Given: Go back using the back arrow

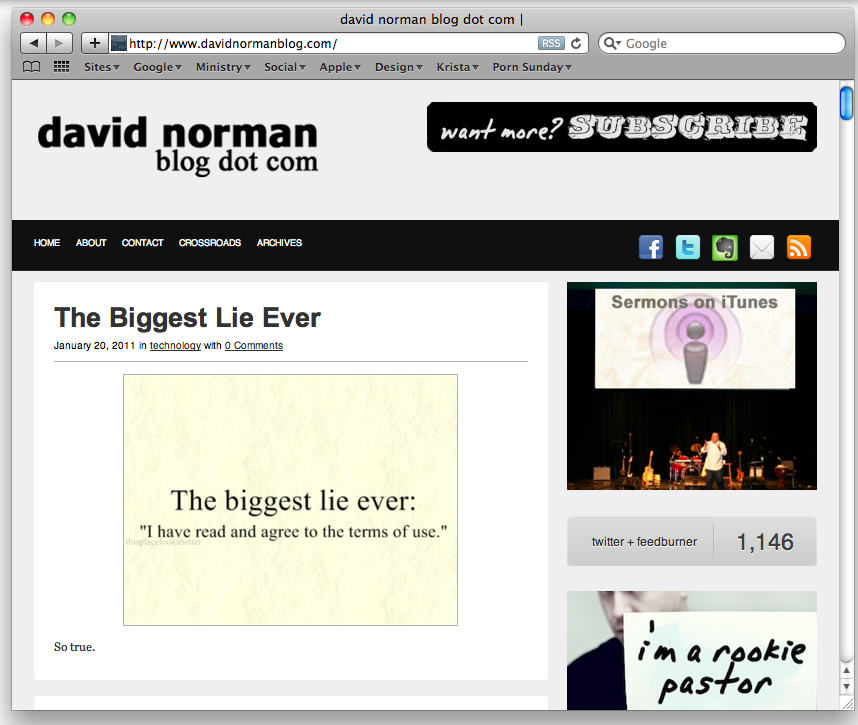Looking at the screenshot, I should pos(33,43).
